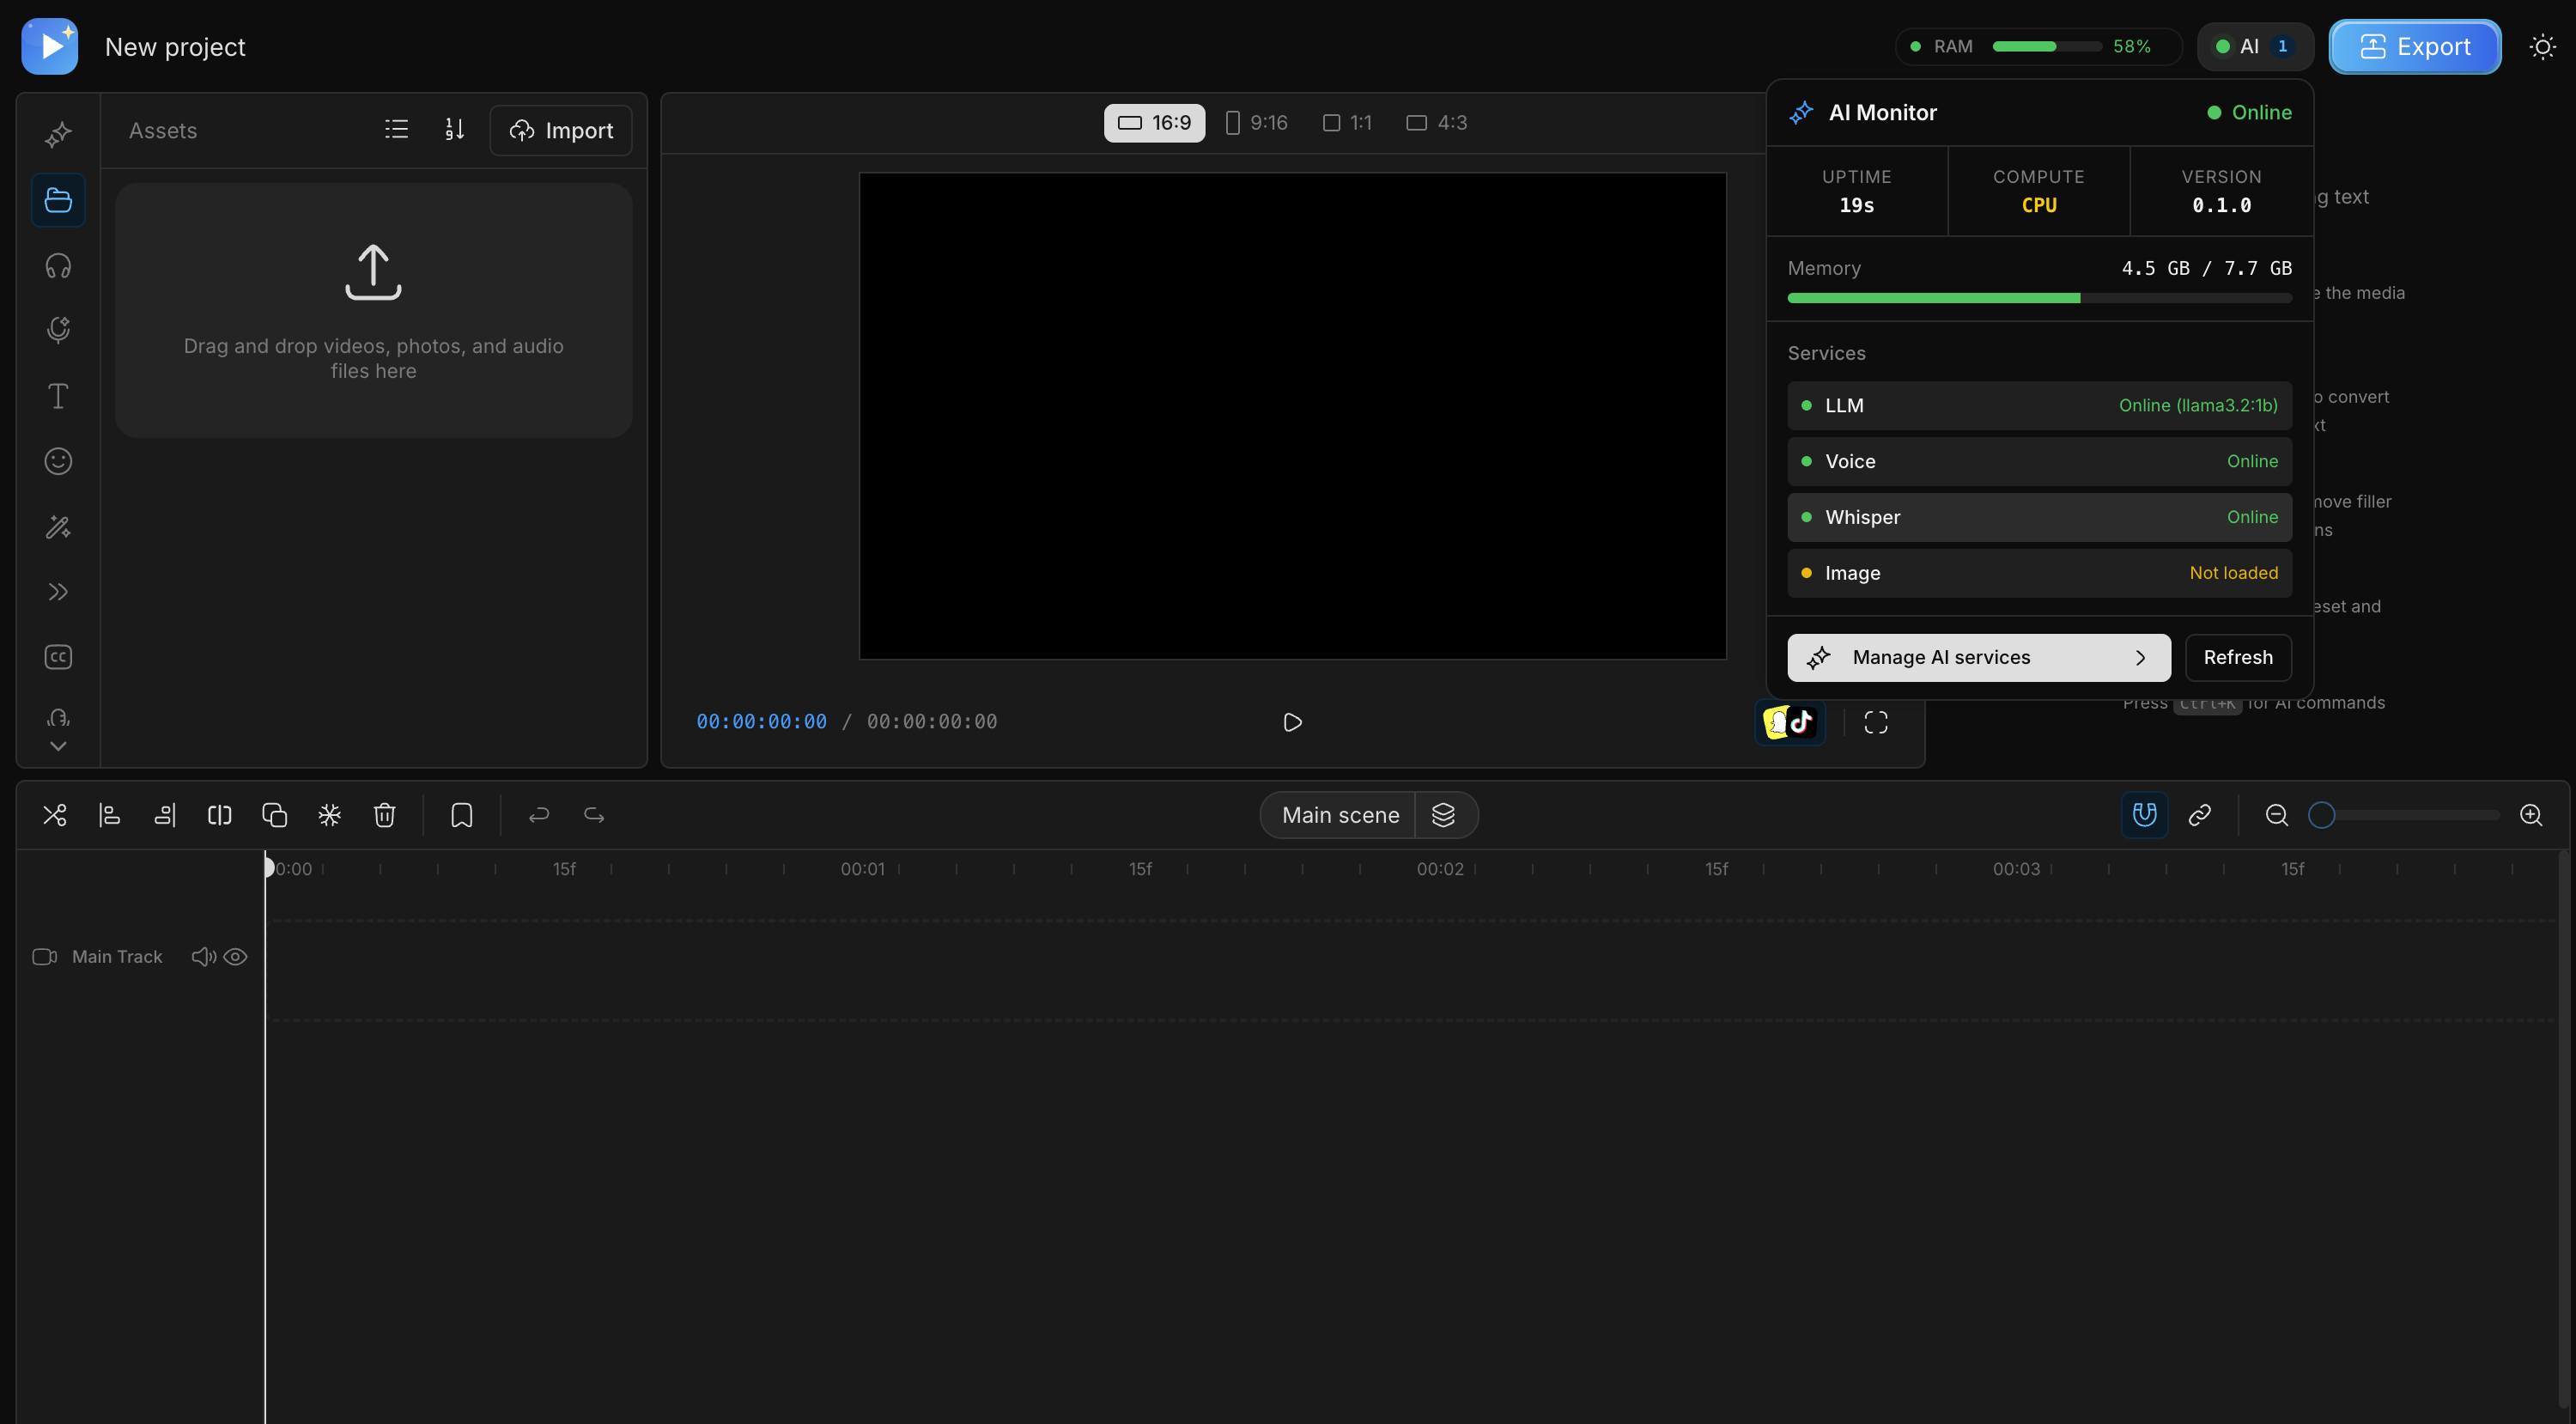
Task: Open the audio/headphones panel in the sidebar
Action: point(57,265)
